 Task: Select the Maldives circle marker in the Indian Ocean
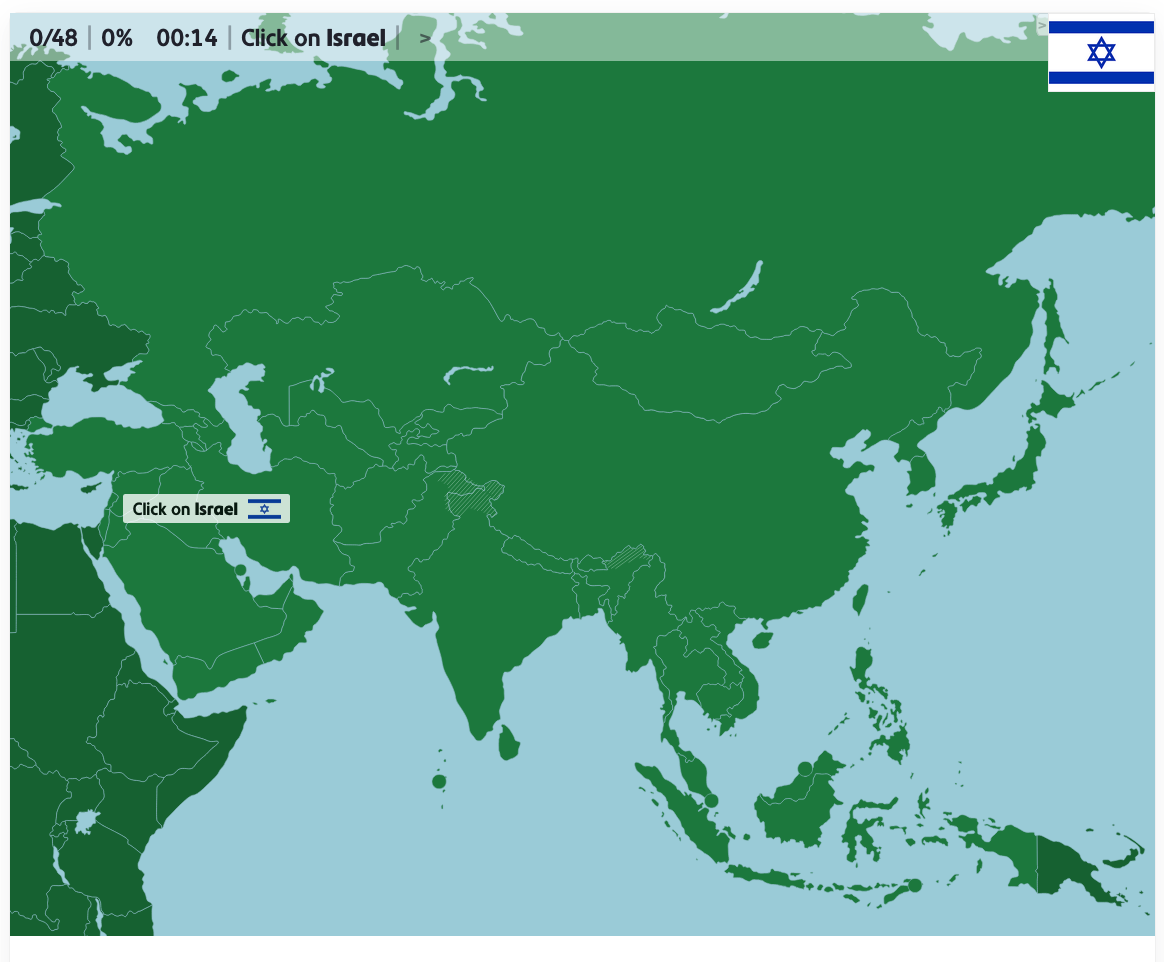(x=439, y=782)
